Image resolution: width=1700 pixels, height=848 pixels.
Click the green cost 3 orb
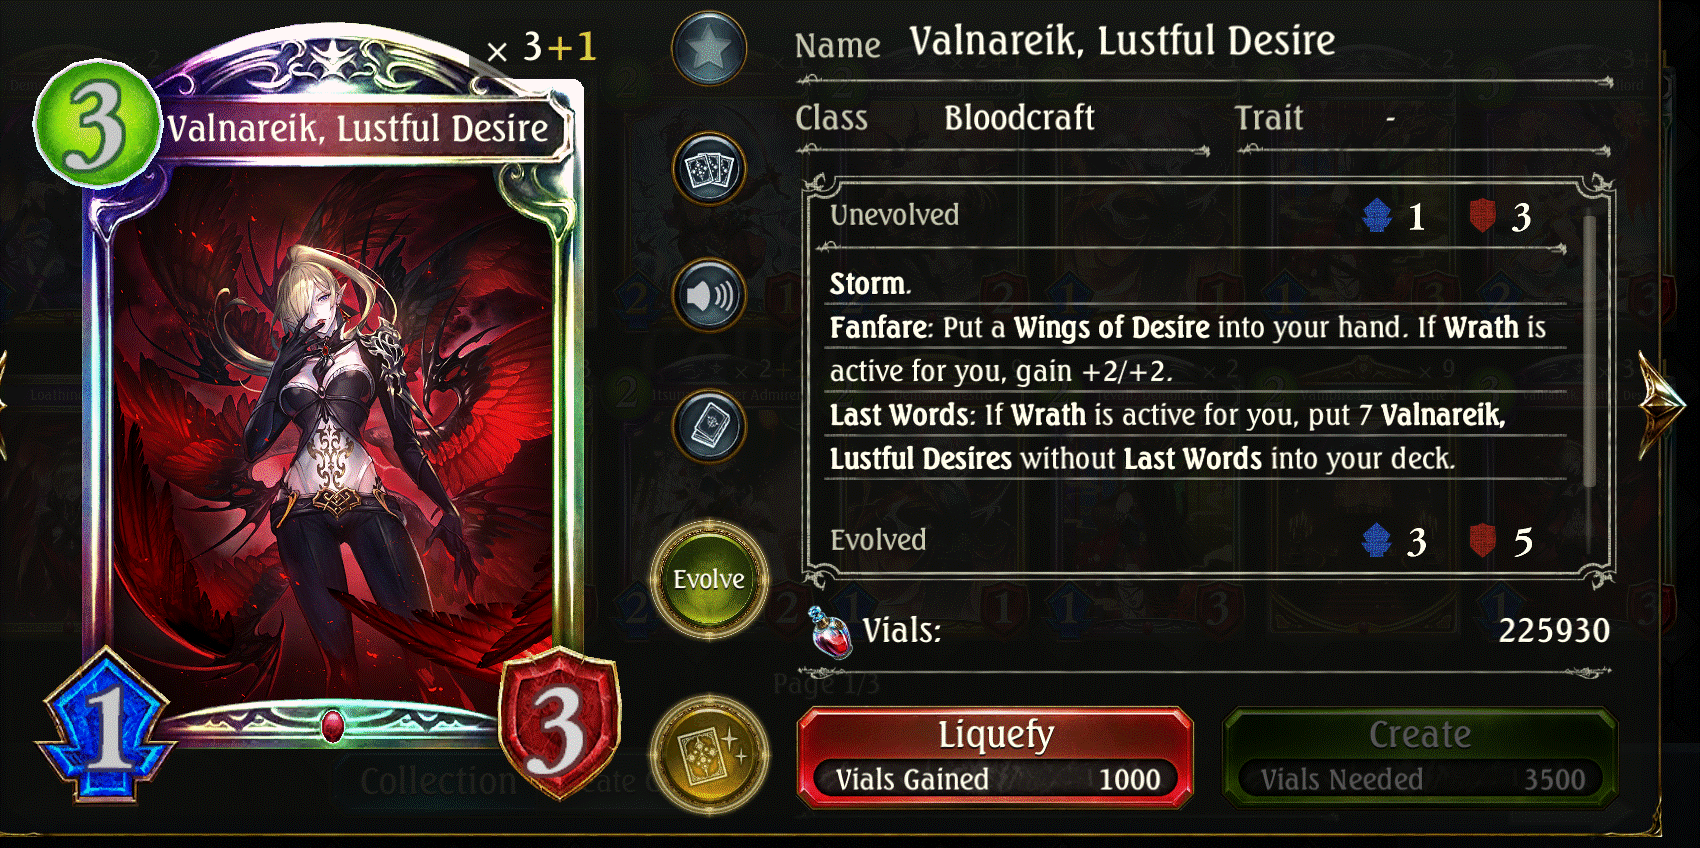tap(96, 124)
